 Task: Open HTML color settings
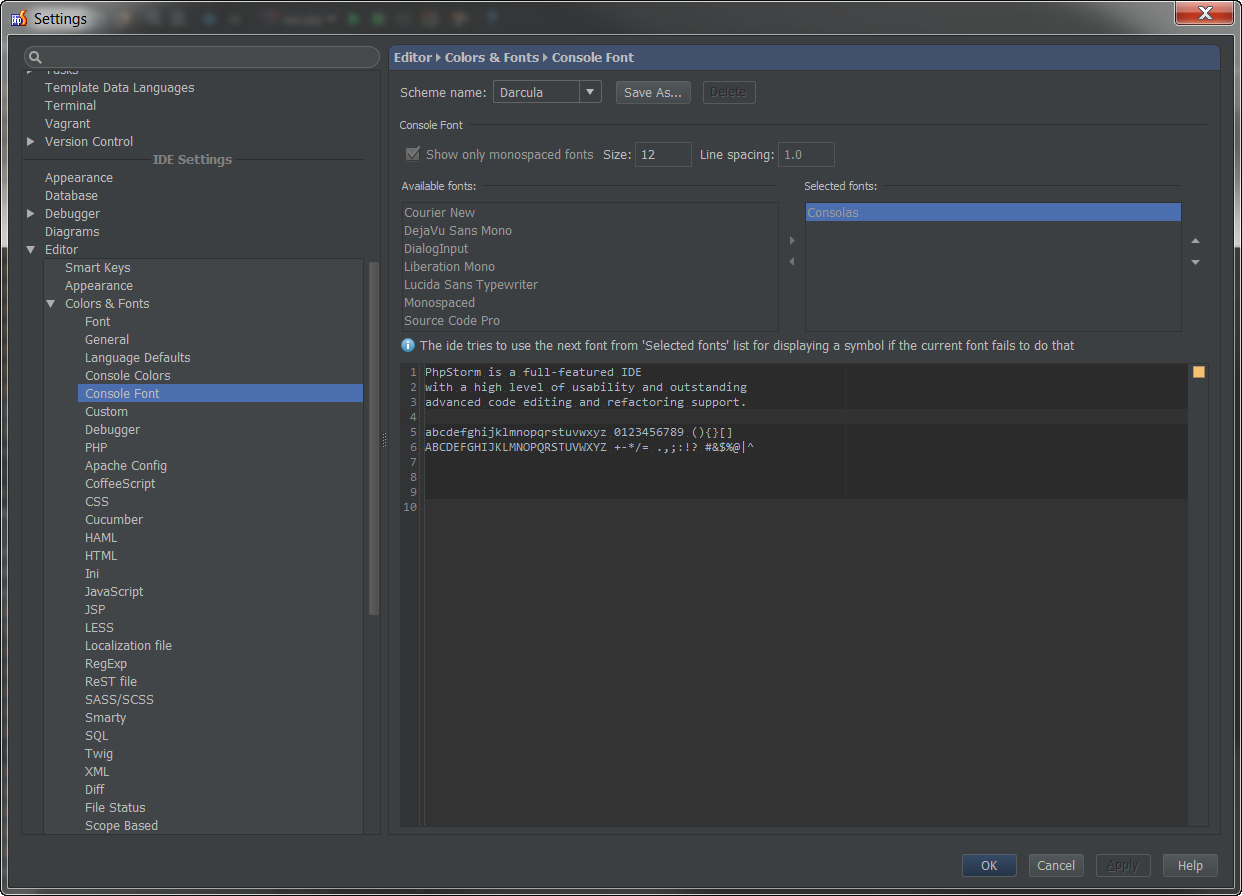[x=101, y=556]
